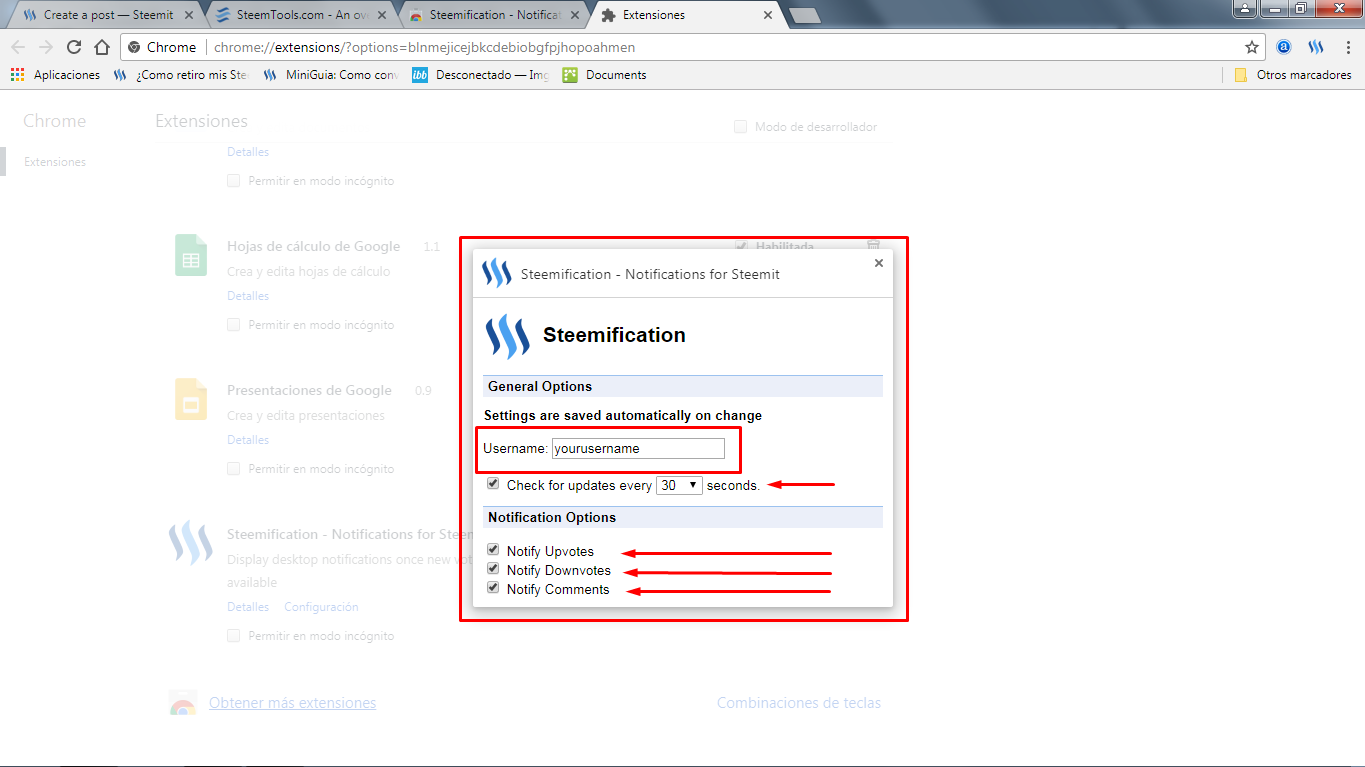Click the Presentaciones de Google icon

(190, 399)
